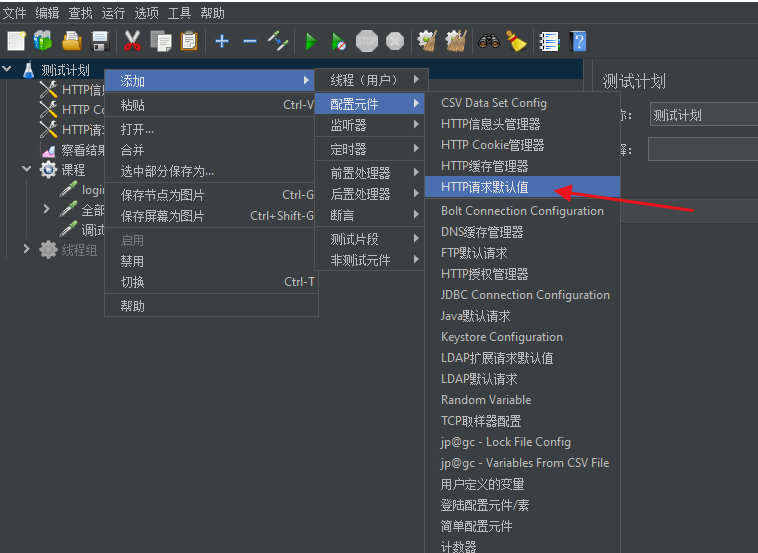758x553 pixels.
Task: Choose JDBC Connection Configuration
Action: pyautogui.click(x=522, y=294)
